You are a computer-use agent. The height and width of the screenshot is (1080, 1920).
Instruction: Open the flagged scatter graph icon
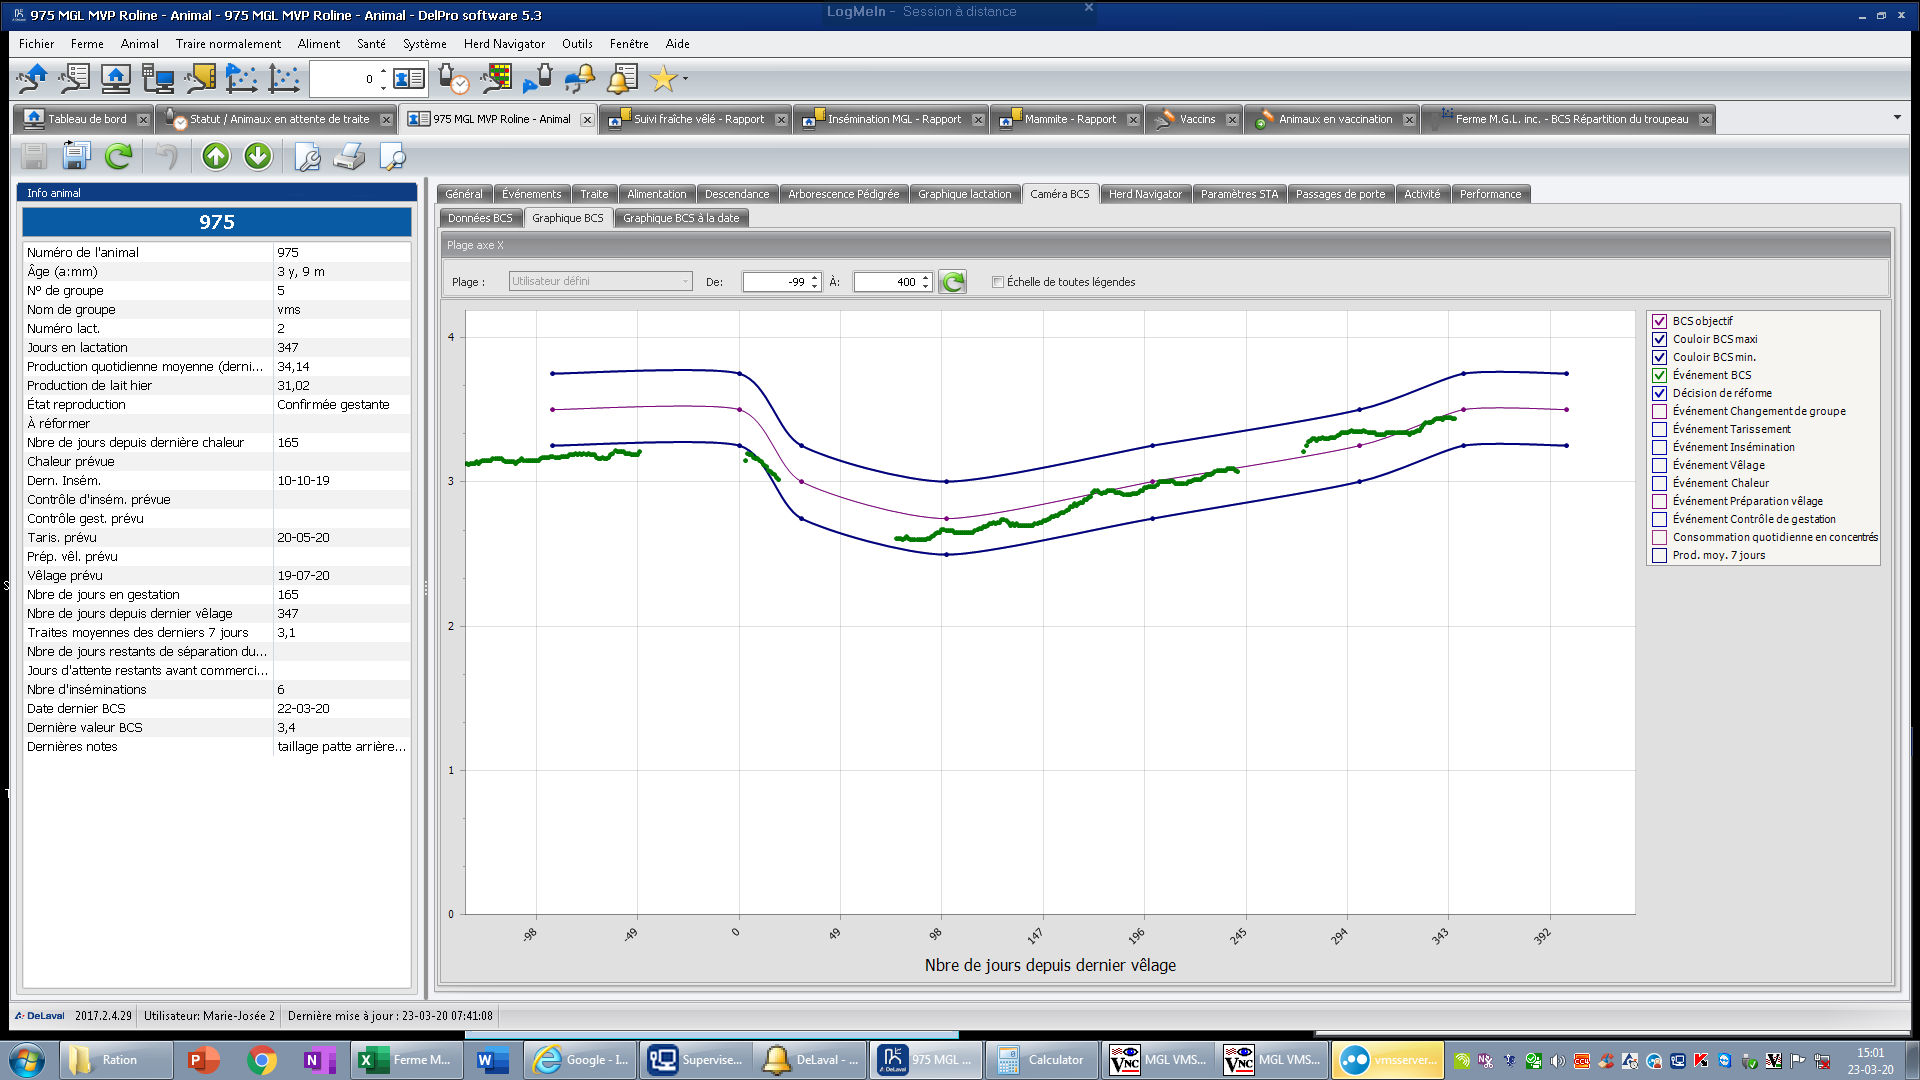241,78
